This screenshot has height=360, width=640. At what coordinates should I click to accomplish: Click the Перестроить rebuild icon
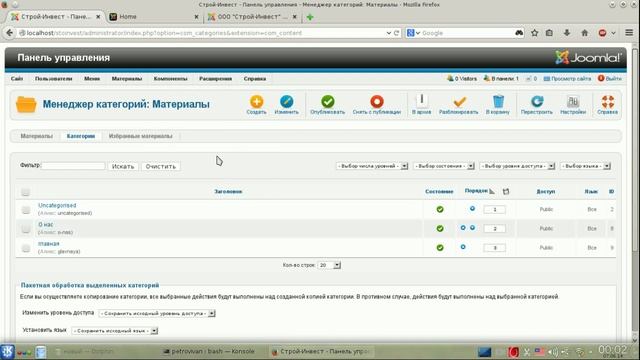click(x=537, y=102)
